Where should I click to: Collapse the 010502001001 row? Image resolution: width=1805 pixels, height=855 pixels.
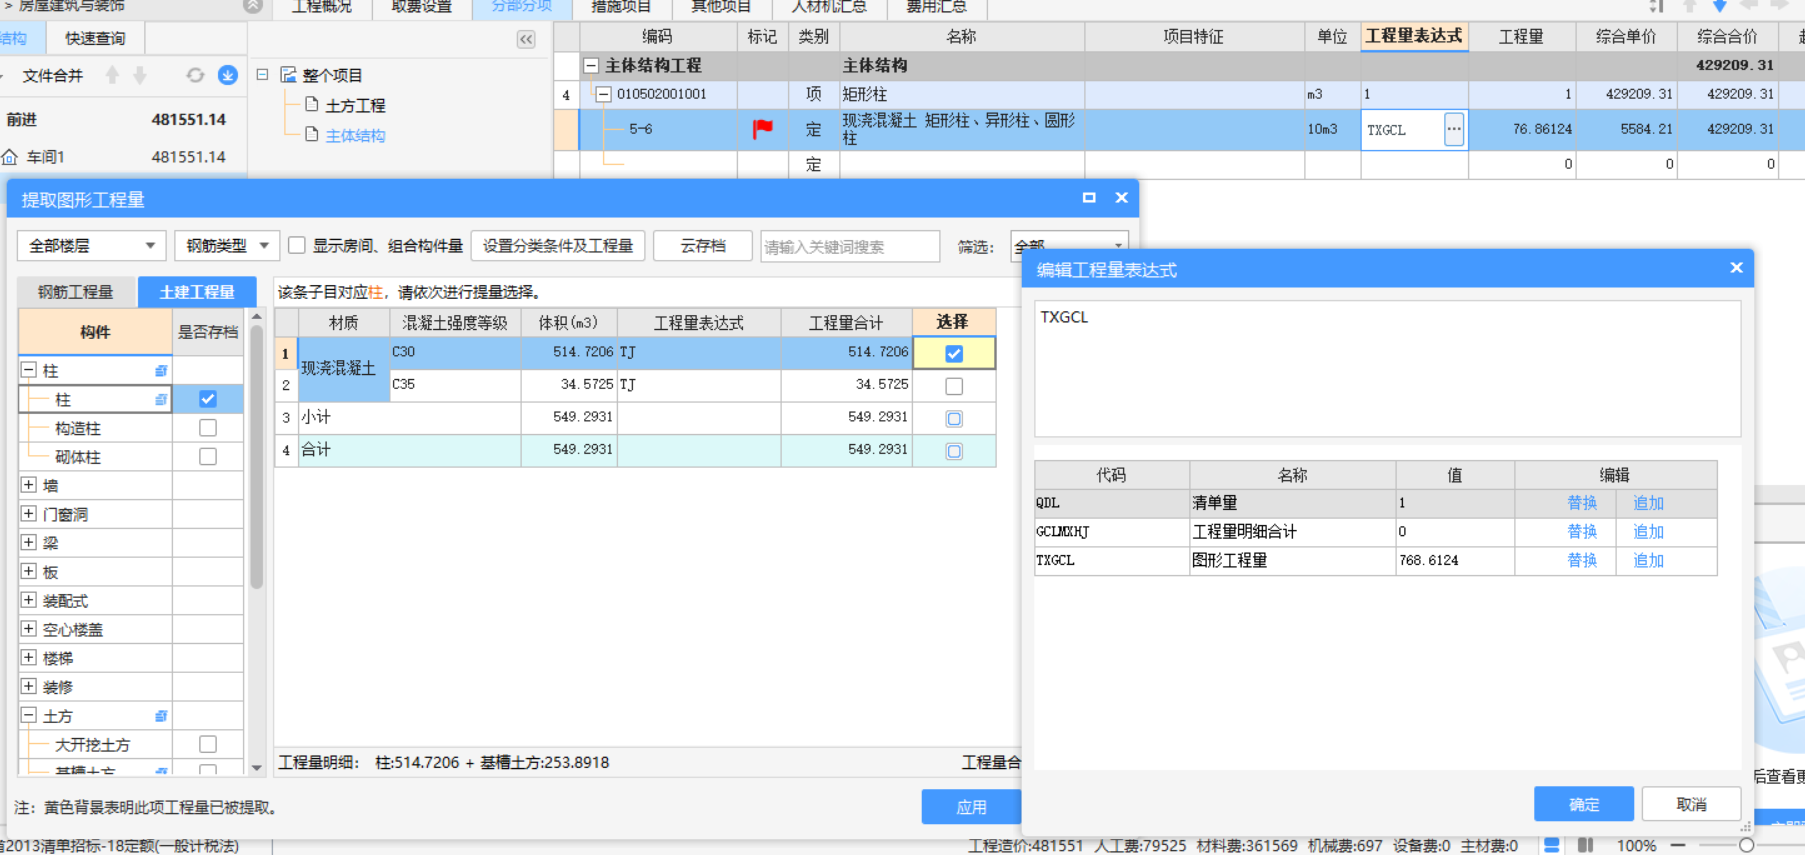[x=604, y=95]
